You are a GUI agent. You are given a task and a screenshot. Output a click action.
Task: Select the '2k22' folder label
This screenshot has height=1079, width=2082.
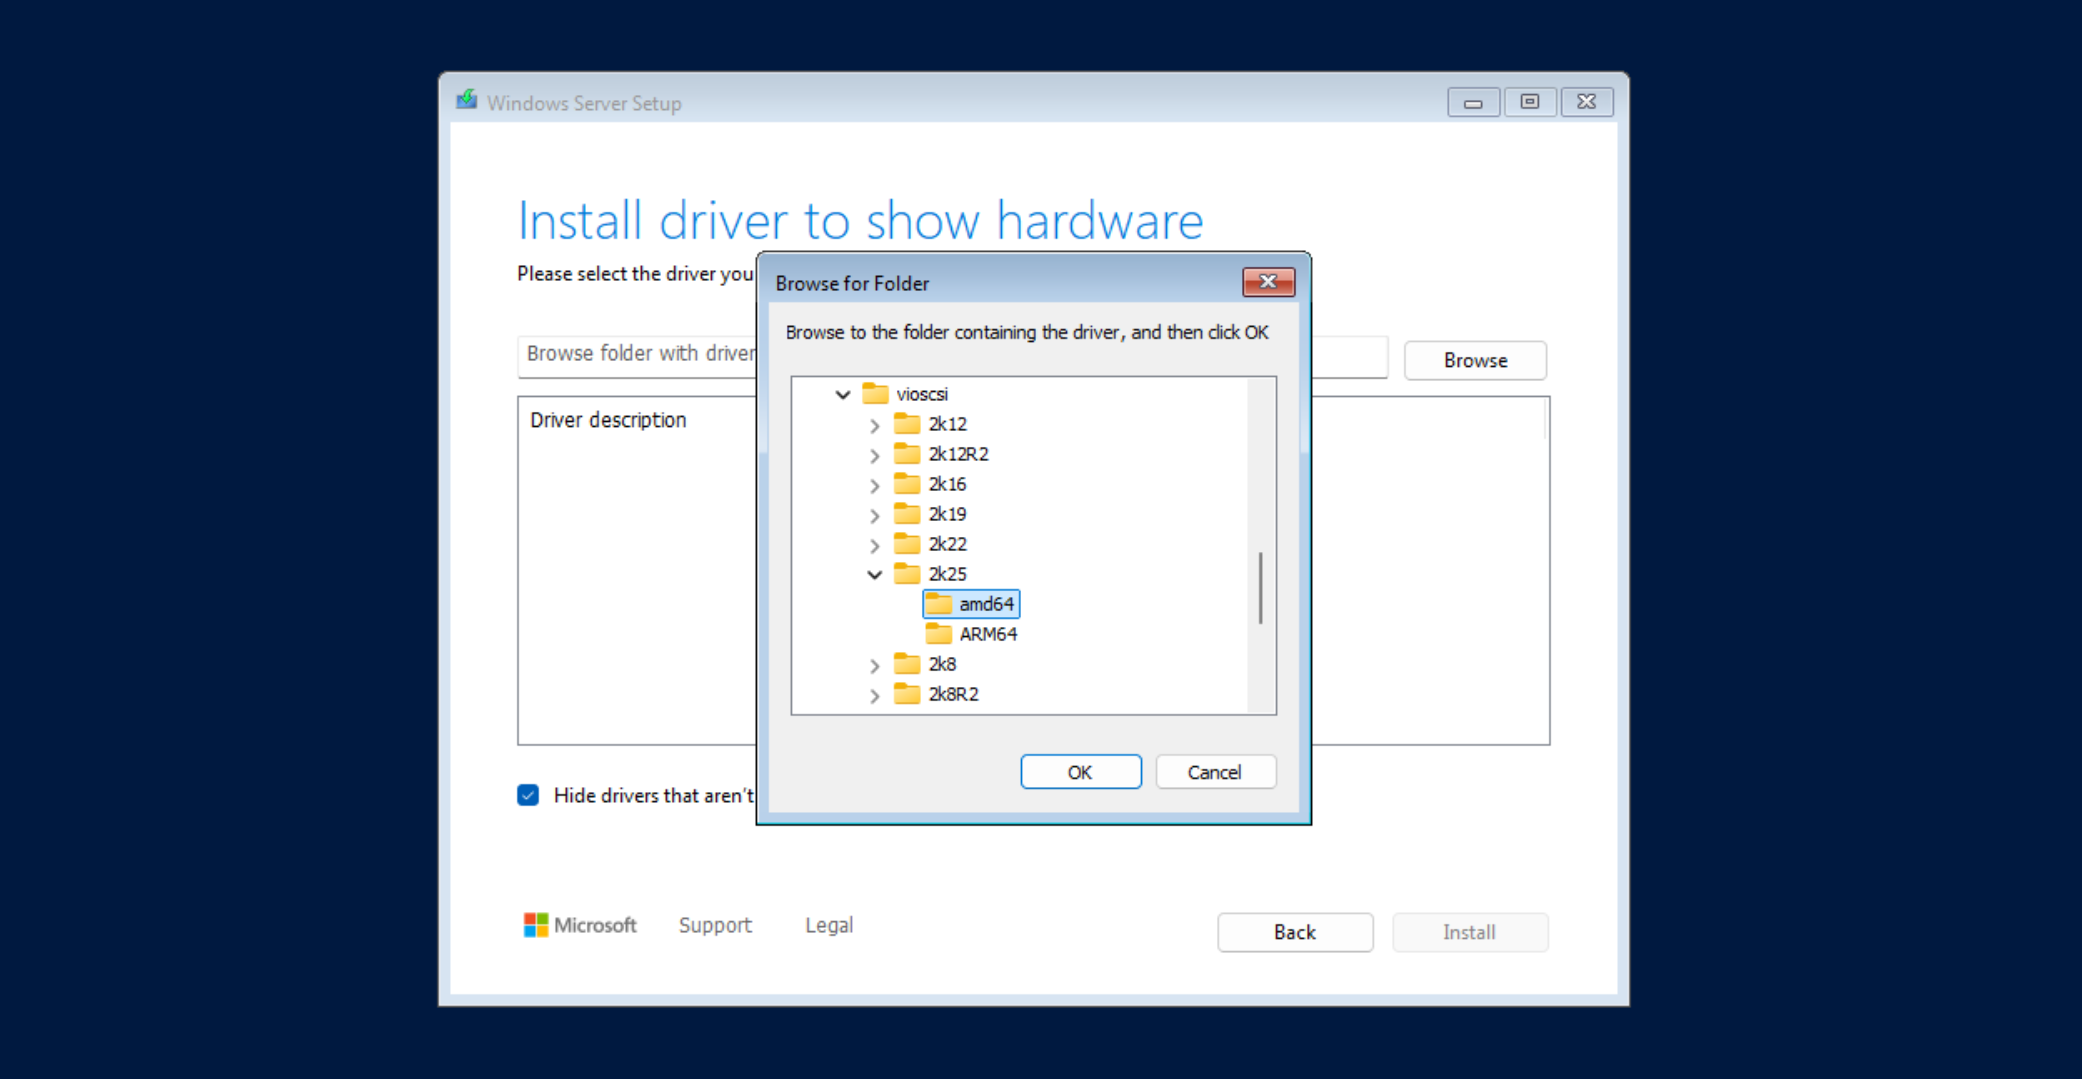tap(947, 544)
